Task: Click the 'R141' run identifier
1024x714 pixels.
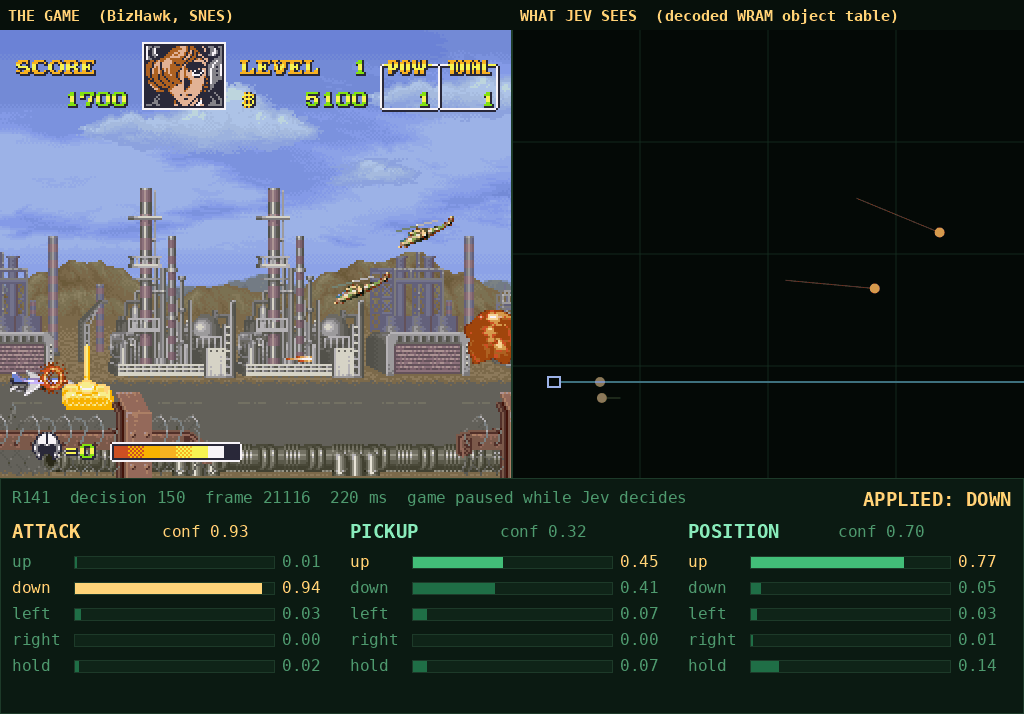Action: (31, 498)
